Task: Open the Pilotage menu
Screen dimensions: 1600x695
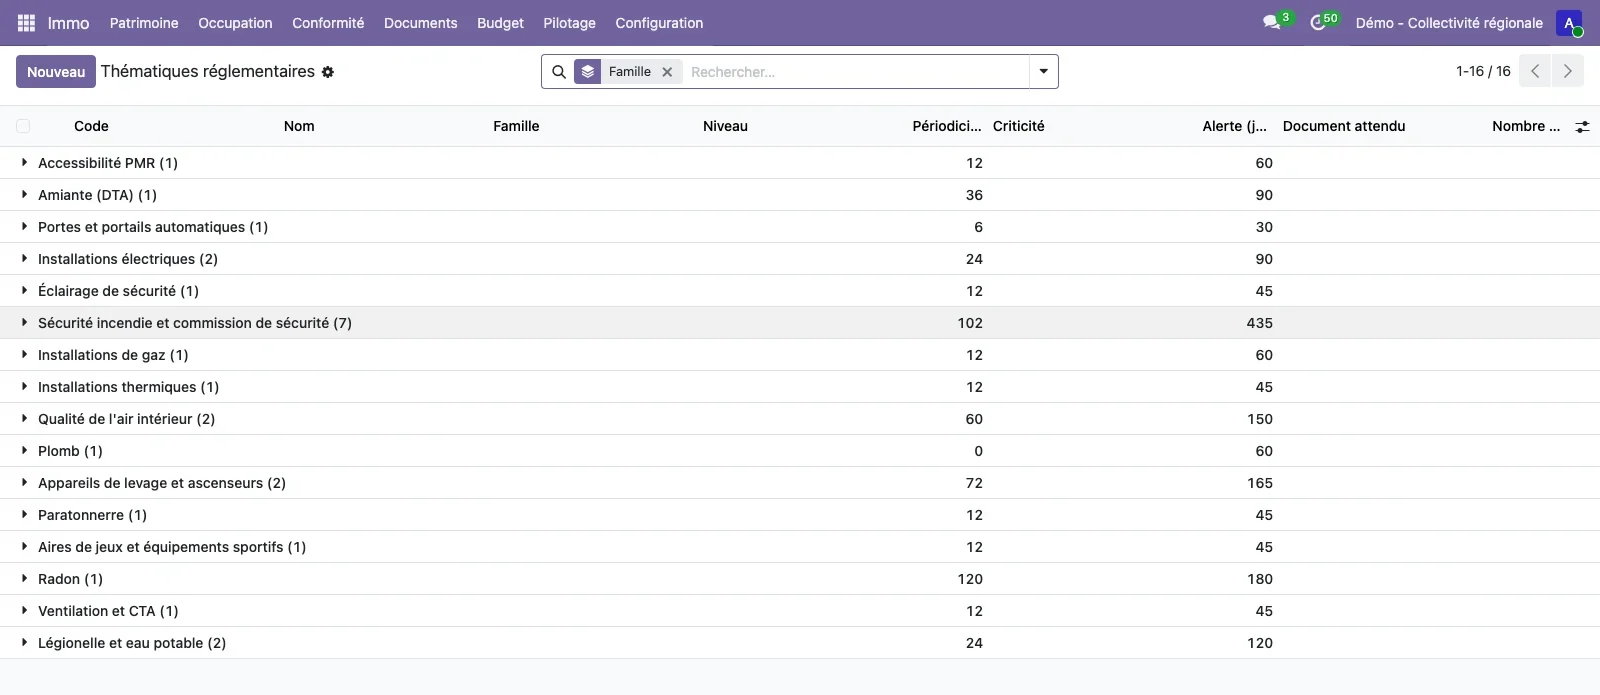Action: pos(569,23)
